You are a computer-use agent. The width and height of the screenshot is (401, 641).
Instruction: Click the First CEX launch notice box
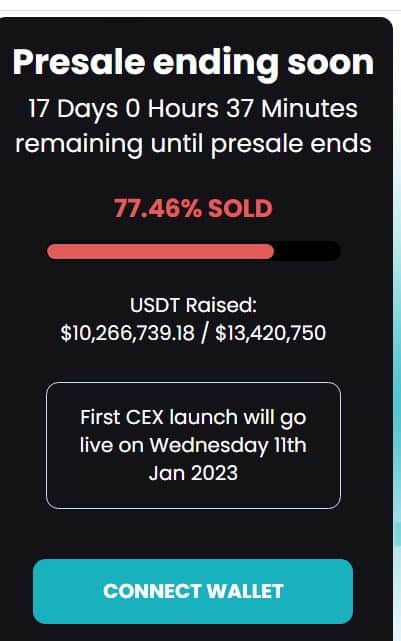point(193,445)
